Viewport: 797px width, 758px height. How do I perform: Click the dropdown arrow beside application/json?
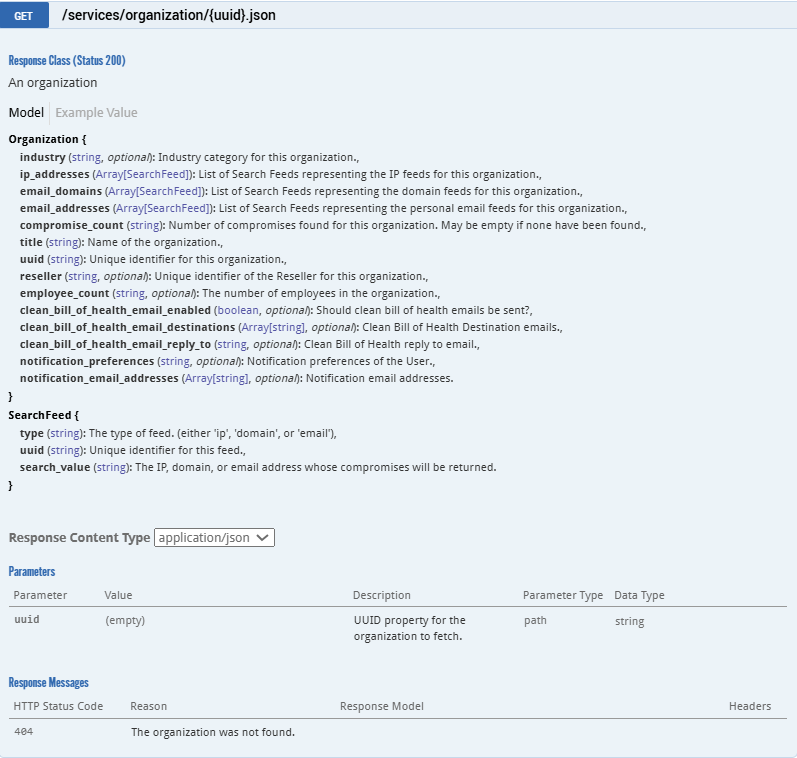coord(263,538)
